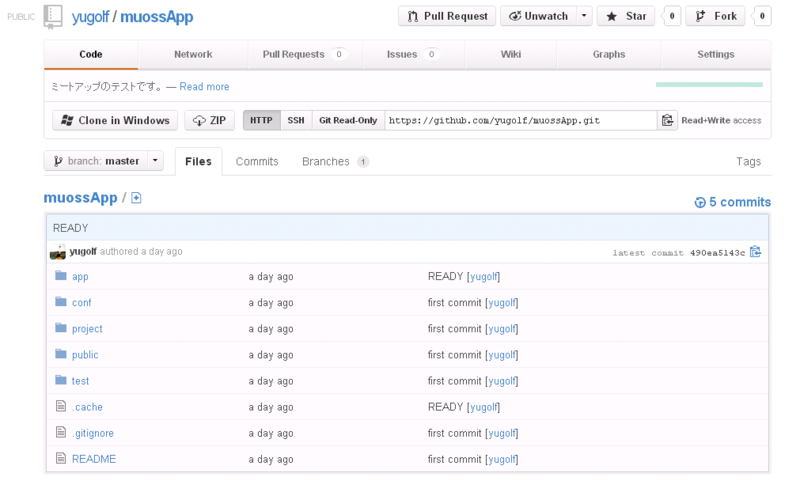
Task: Switch to the Code tab
Action: 91,55
